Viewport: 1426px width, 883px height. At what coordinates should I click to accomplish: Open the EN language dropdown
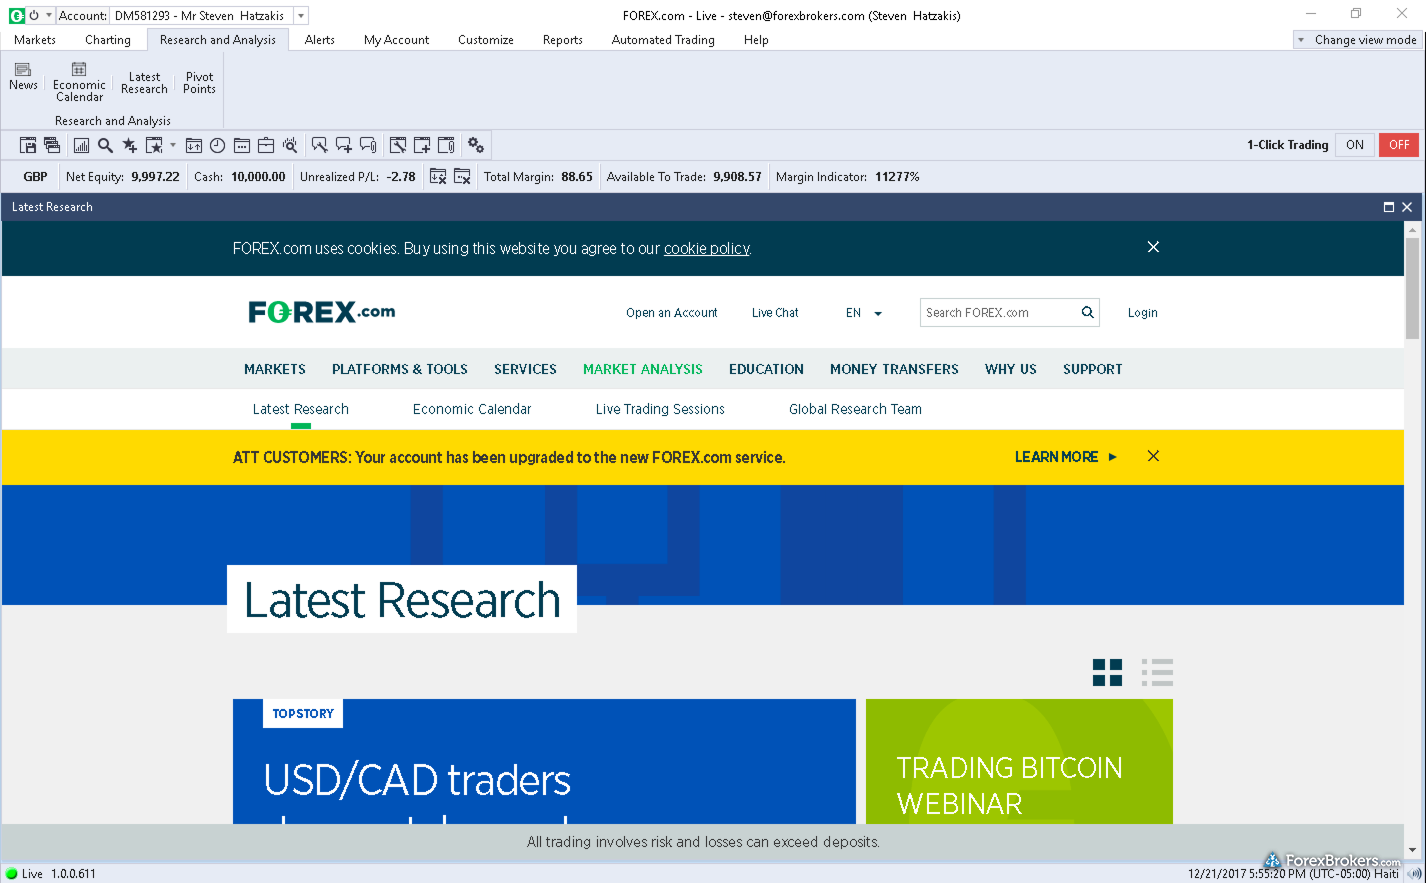pyautogui.click(x=864, y=313)
